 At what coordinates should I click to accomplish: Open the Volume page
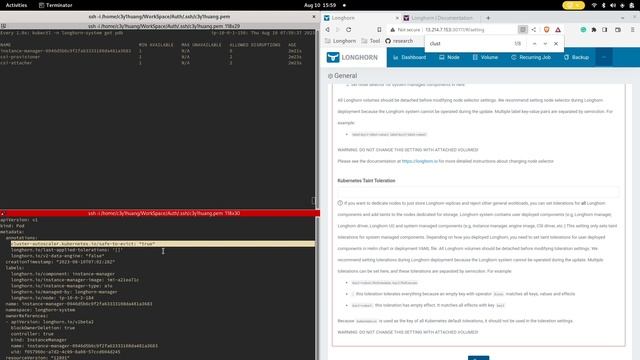(485, 58)
